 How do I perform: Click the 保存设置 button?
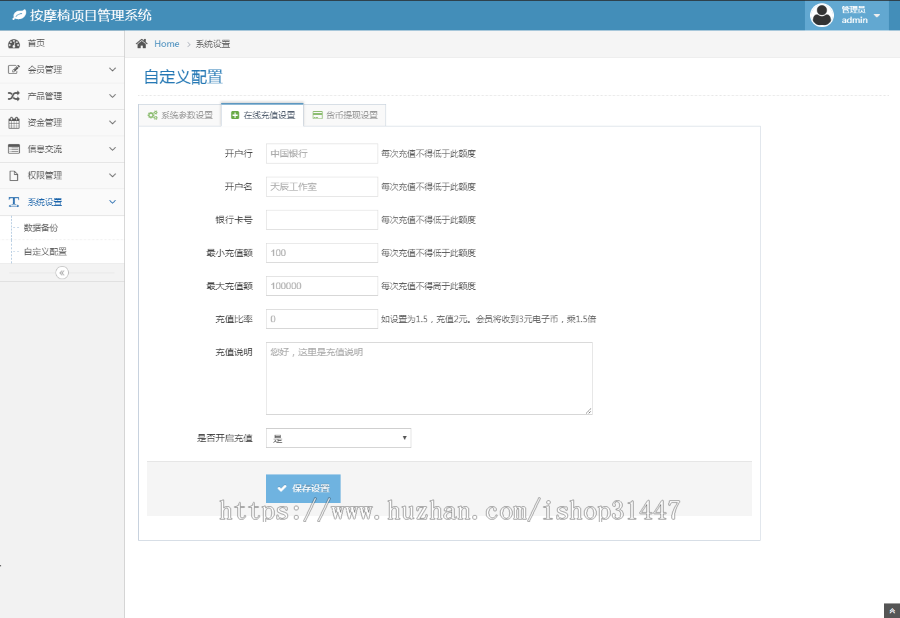point(303,488)
